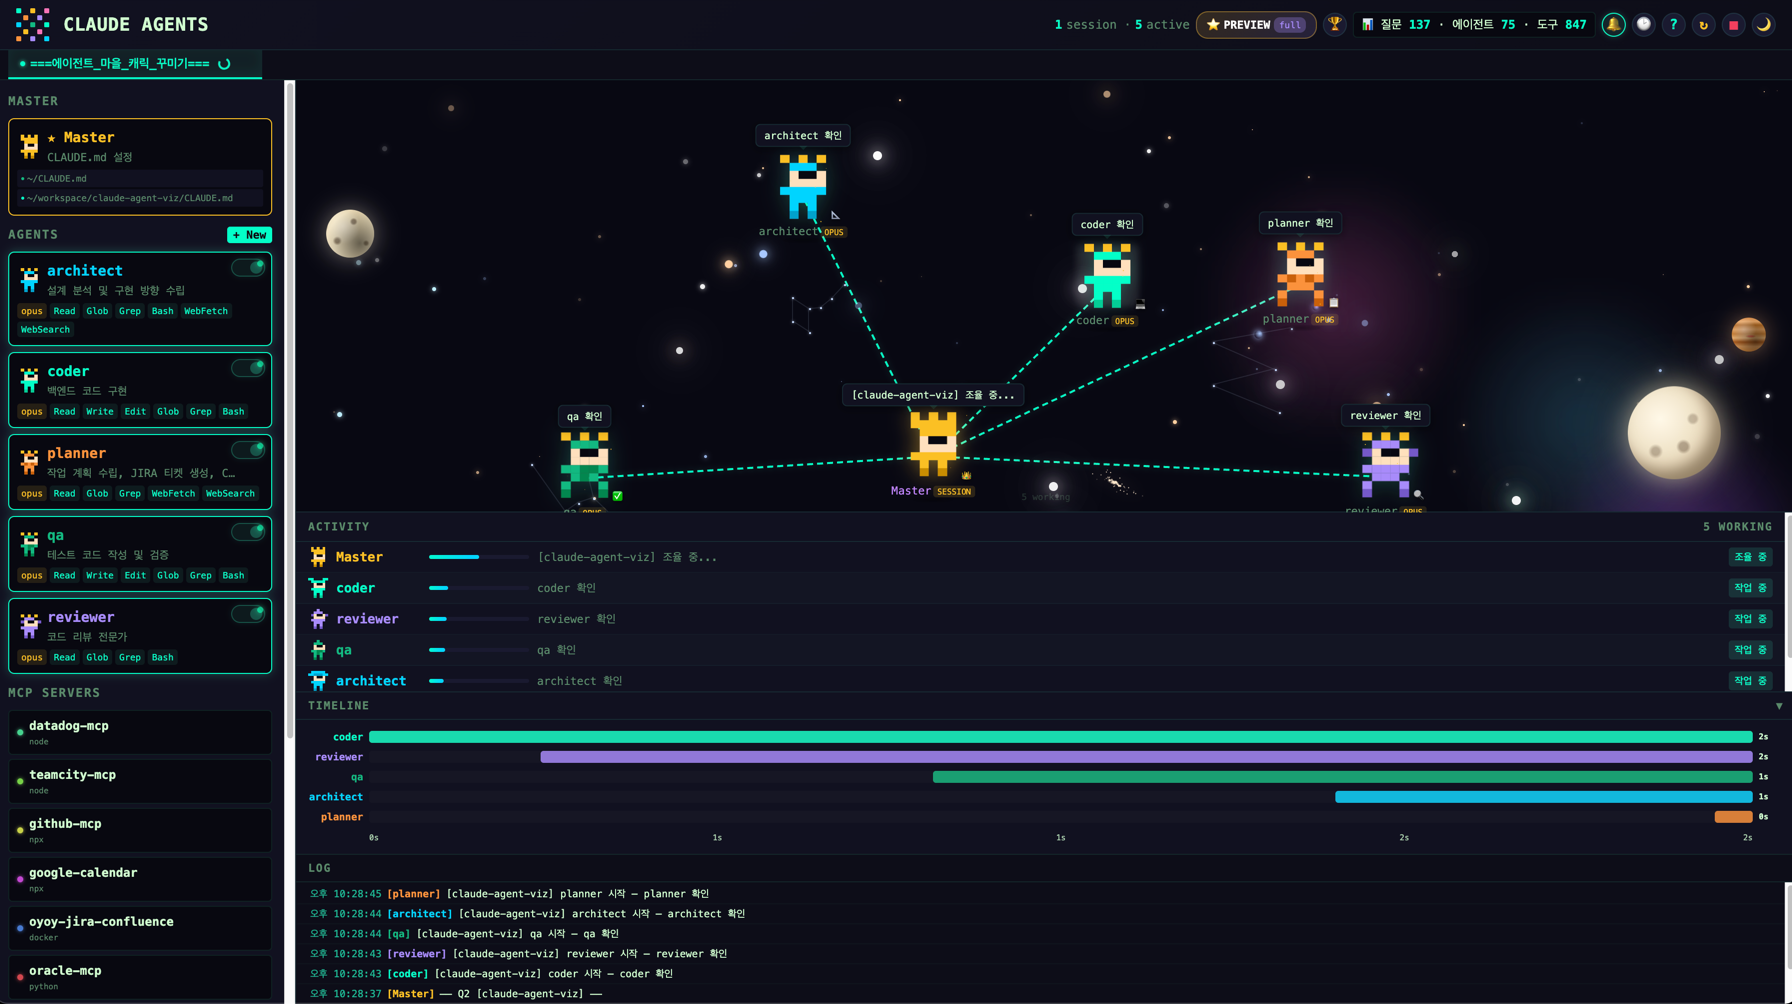Click the reviewer icon in the activity list
Screen dimensions: 1792x1004
(x=318, y=619)
